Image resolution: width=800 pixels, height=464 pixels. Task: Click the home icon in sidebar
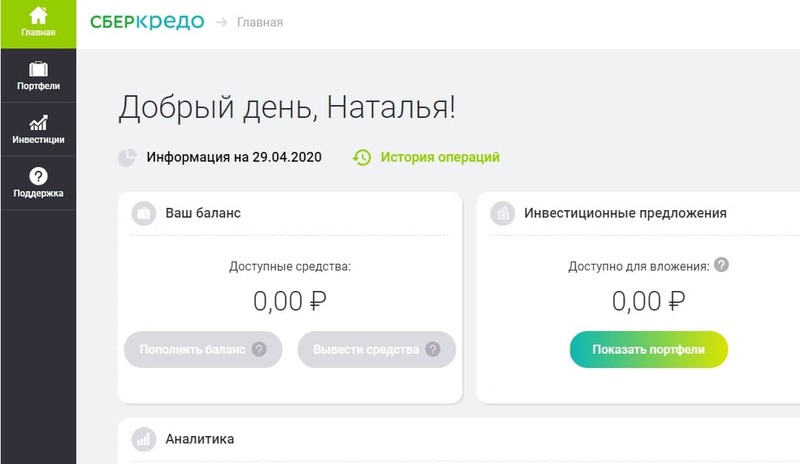pyautogui.click(x=38, y=16)
